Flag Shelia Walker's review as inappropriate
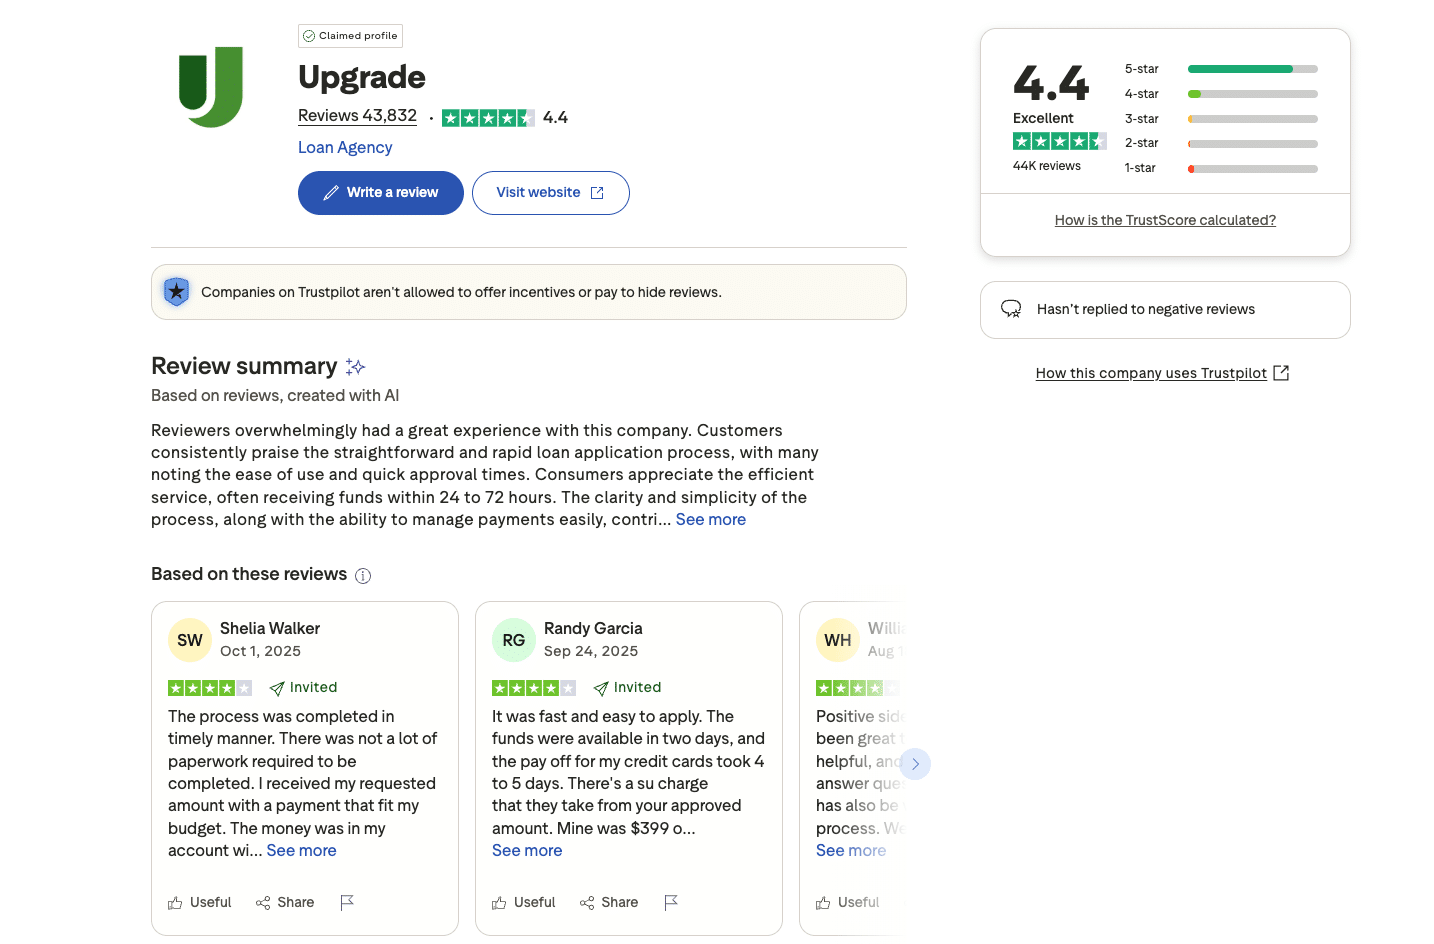The width and height of the screenshot is (1434, 944). pyautogui.click(x=347, y=901)
